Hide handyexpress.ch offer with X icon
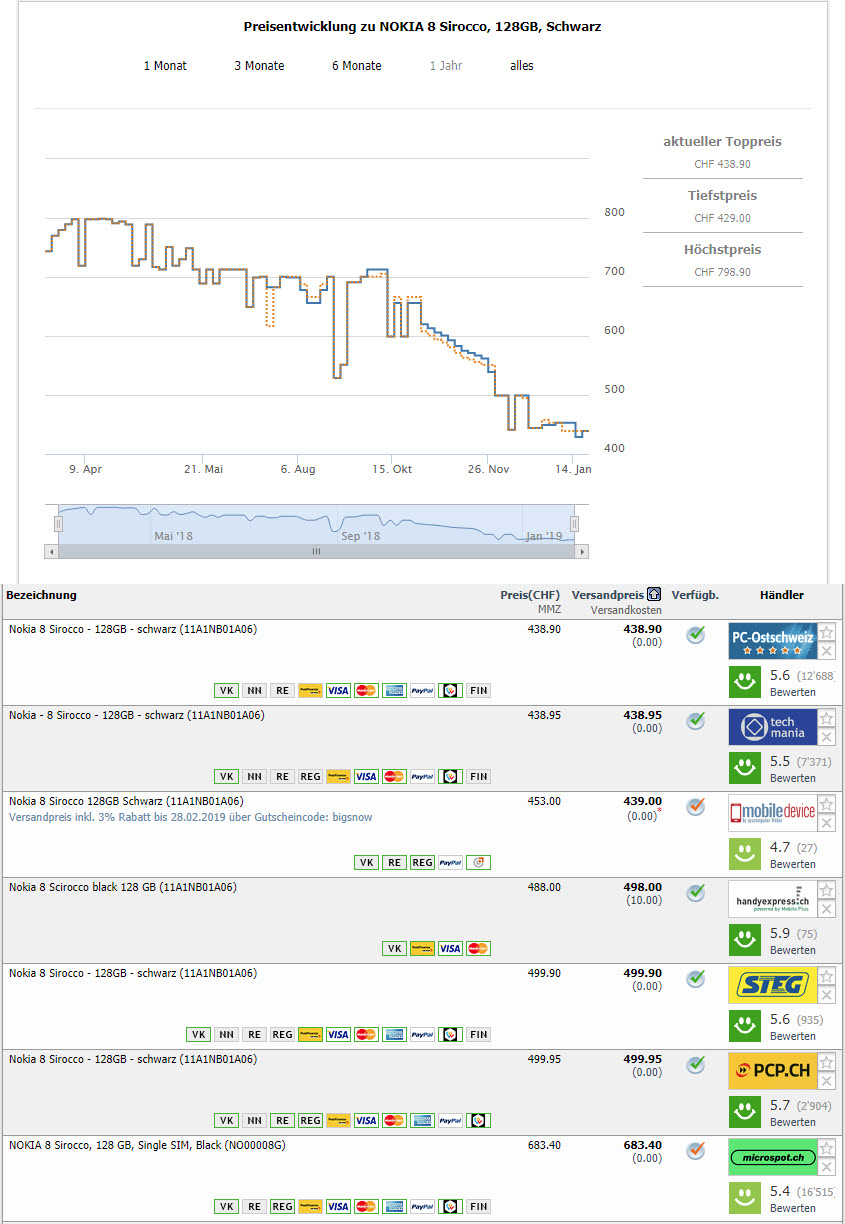Image resolution: width=845 pixels, height=1224 pixels. (827, 909)
